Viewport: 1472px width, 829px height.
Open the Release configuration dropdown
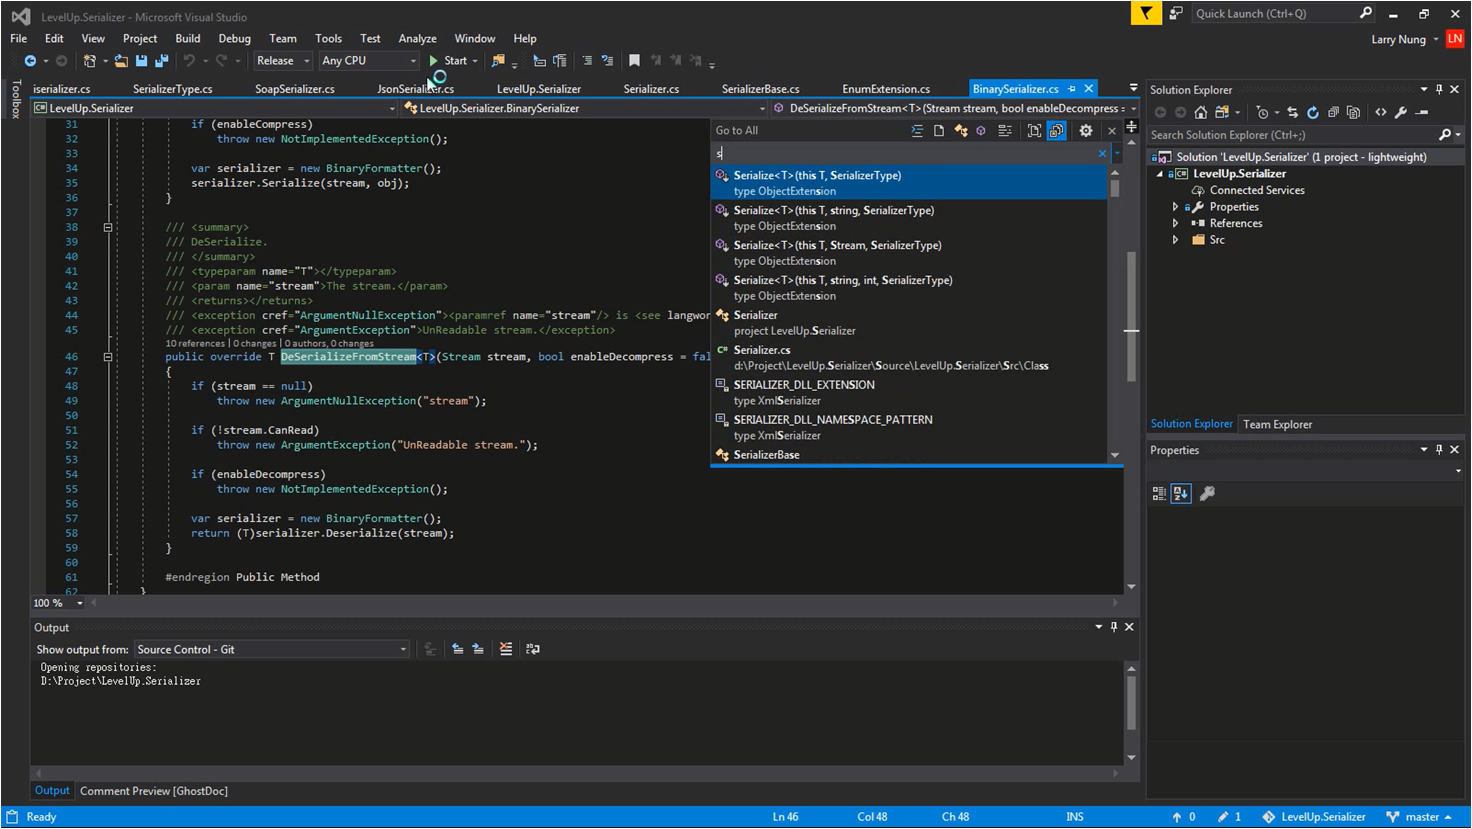pyautogui.click(x=283, y=61)
